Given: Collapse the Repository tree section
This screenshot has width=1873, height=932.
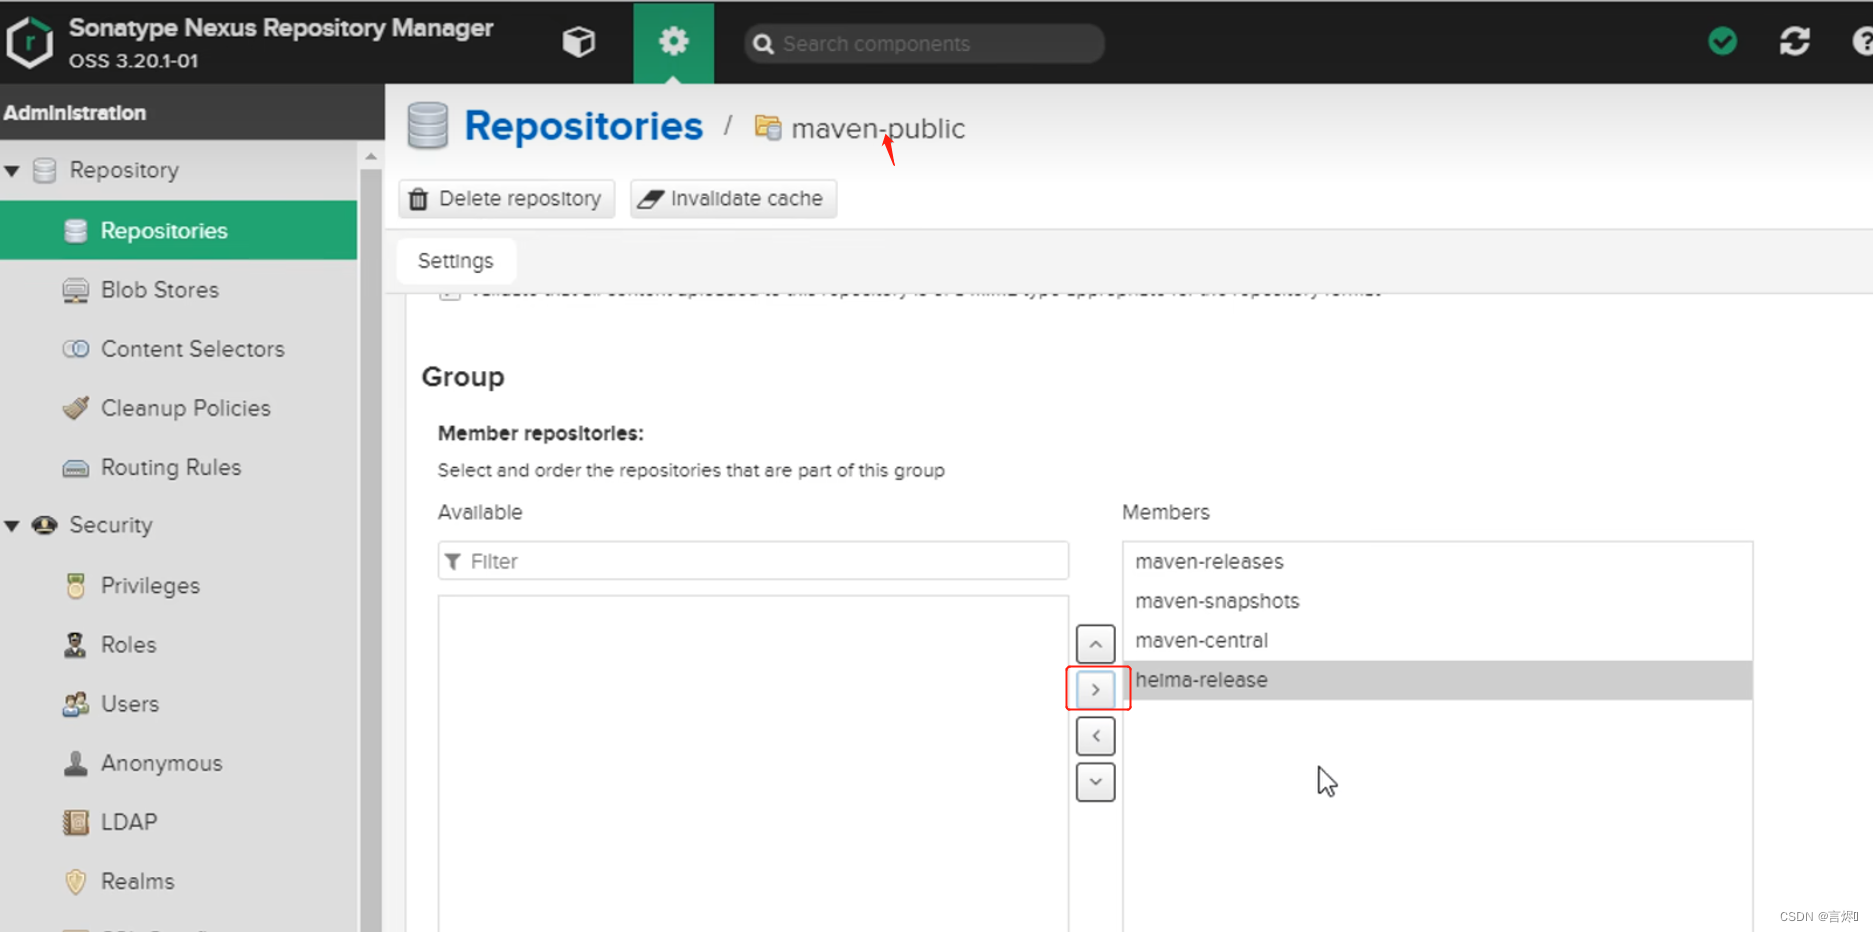Looking at the screenshot, I should 12,171.
